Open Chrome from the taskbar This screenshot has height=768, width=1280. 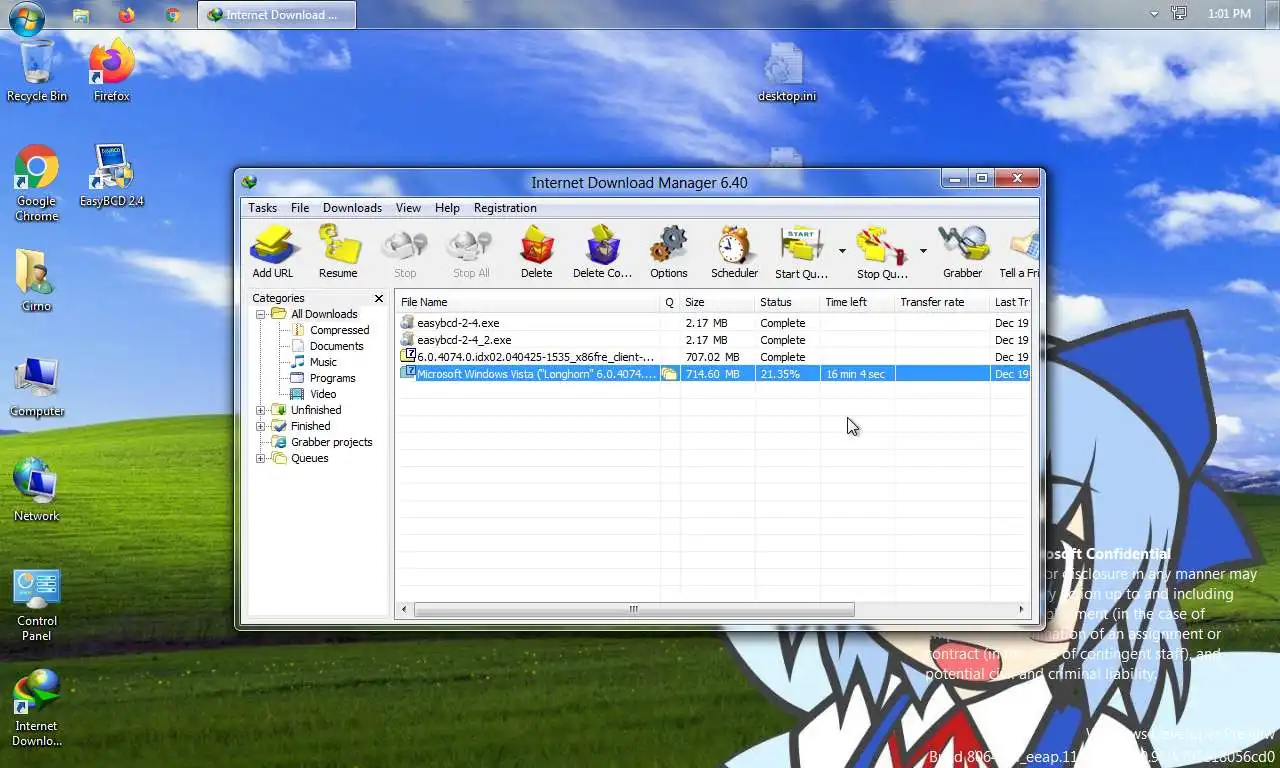click(x=172, y=15)
